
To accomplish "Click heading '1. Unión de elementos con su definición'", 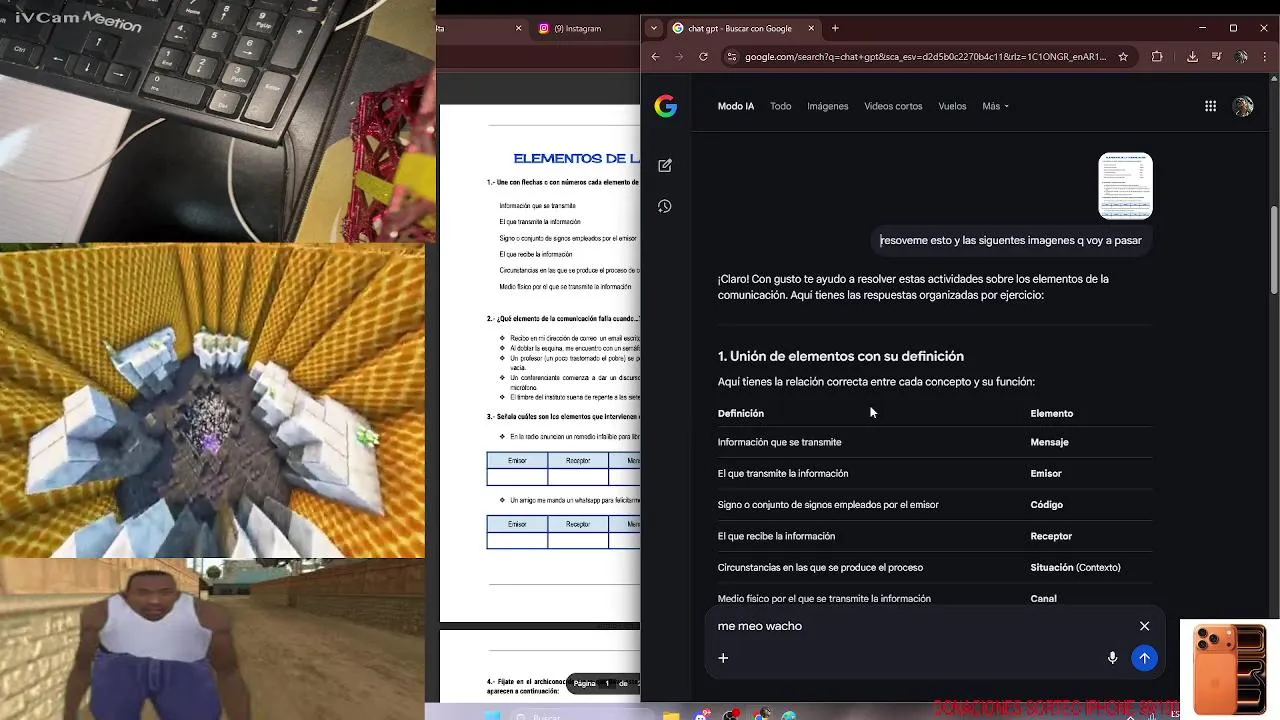I will [840, 356].
